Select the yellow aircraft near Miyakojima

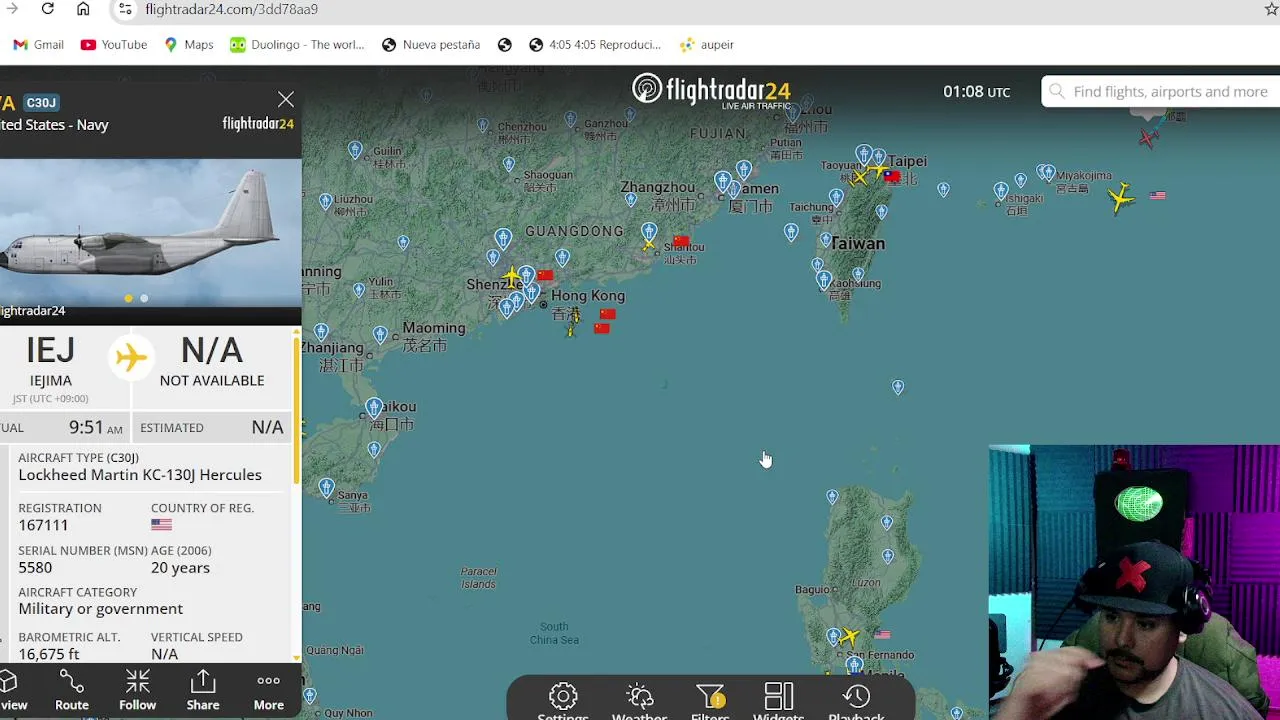[x=1121, y=198]
